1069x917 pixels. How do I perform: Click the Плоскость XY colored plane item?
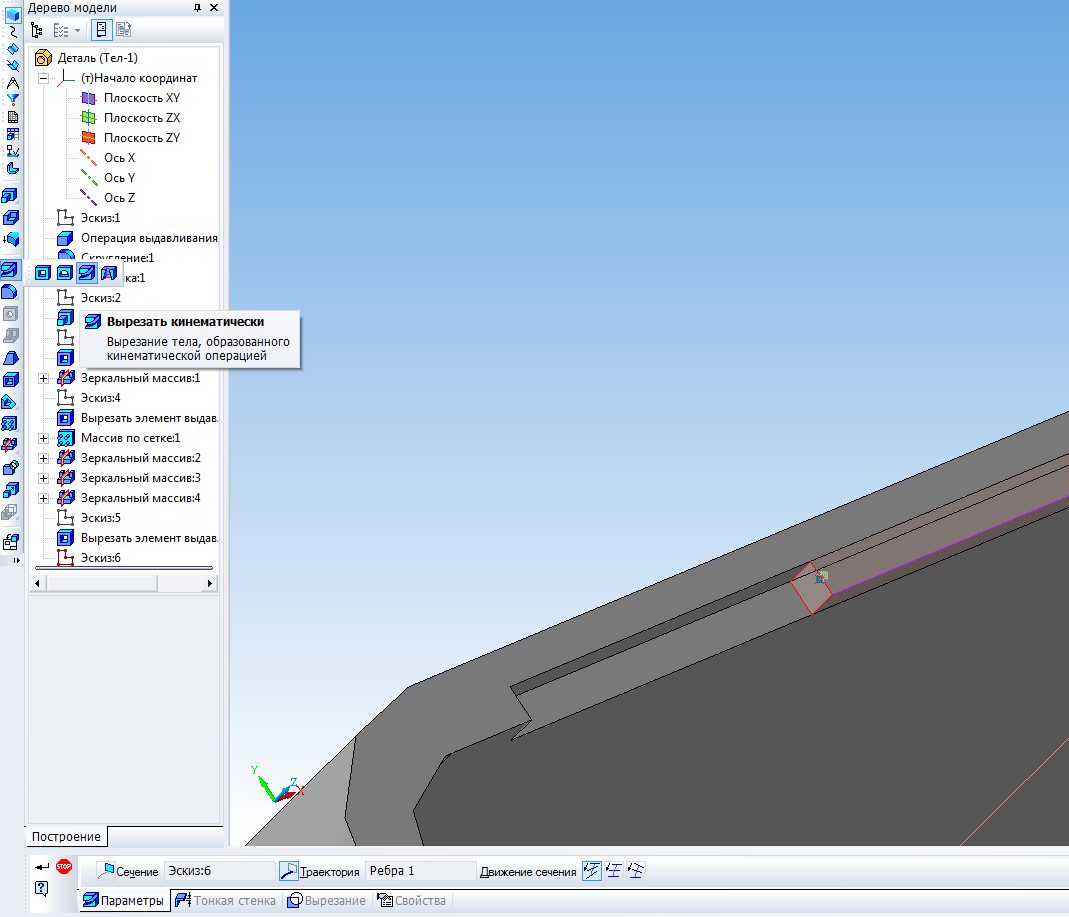click(x=141, y=98)
